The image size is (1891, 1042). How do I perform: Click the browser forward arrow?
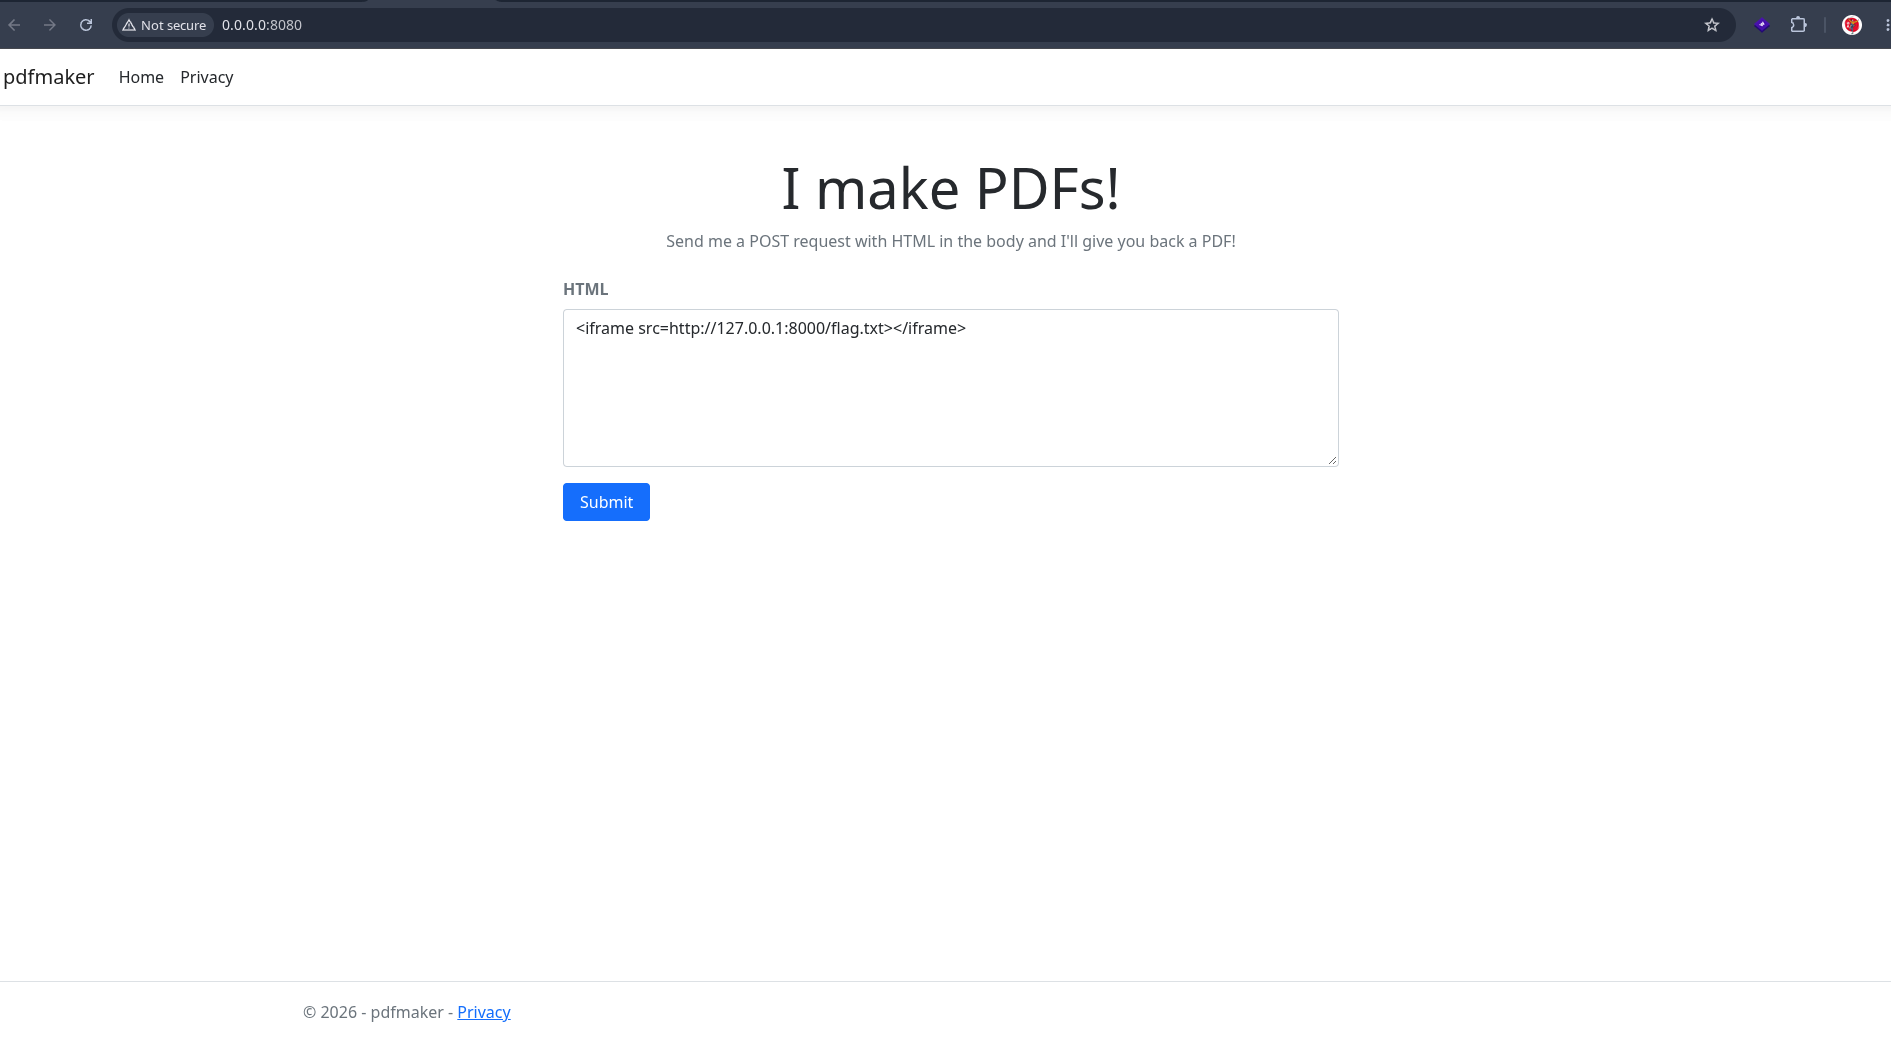[50, 25]
